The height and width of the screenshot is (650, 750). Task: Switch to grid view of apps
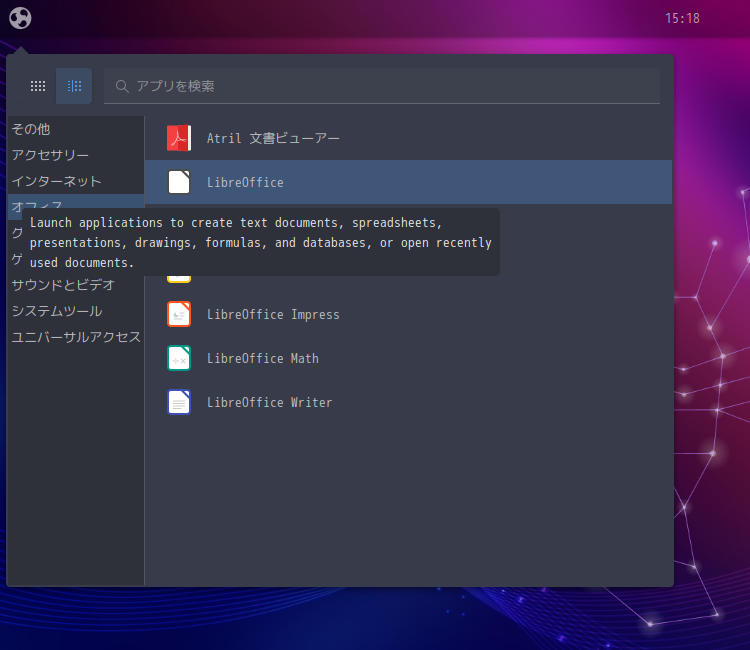38,86
